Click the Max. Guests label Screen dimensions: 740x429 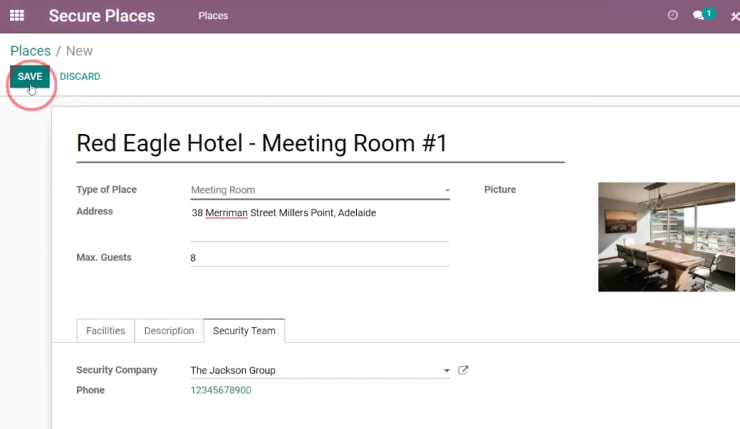click(104, 258)
